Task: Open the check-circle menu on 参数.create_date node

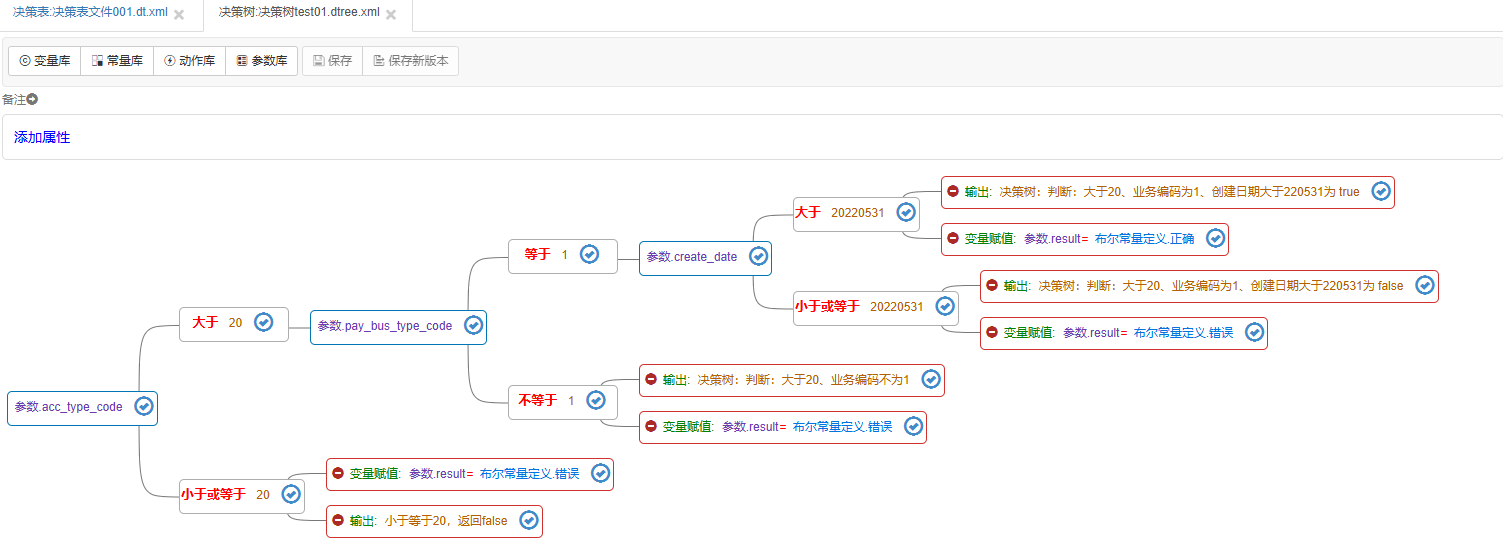Action: click(x=758, y=256)
